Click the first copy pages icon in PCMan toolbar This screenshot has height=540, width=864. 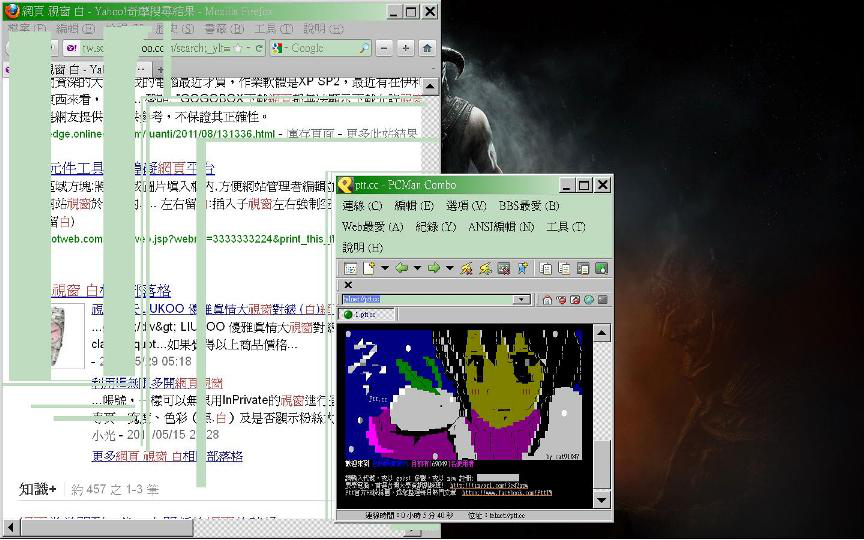546,268
